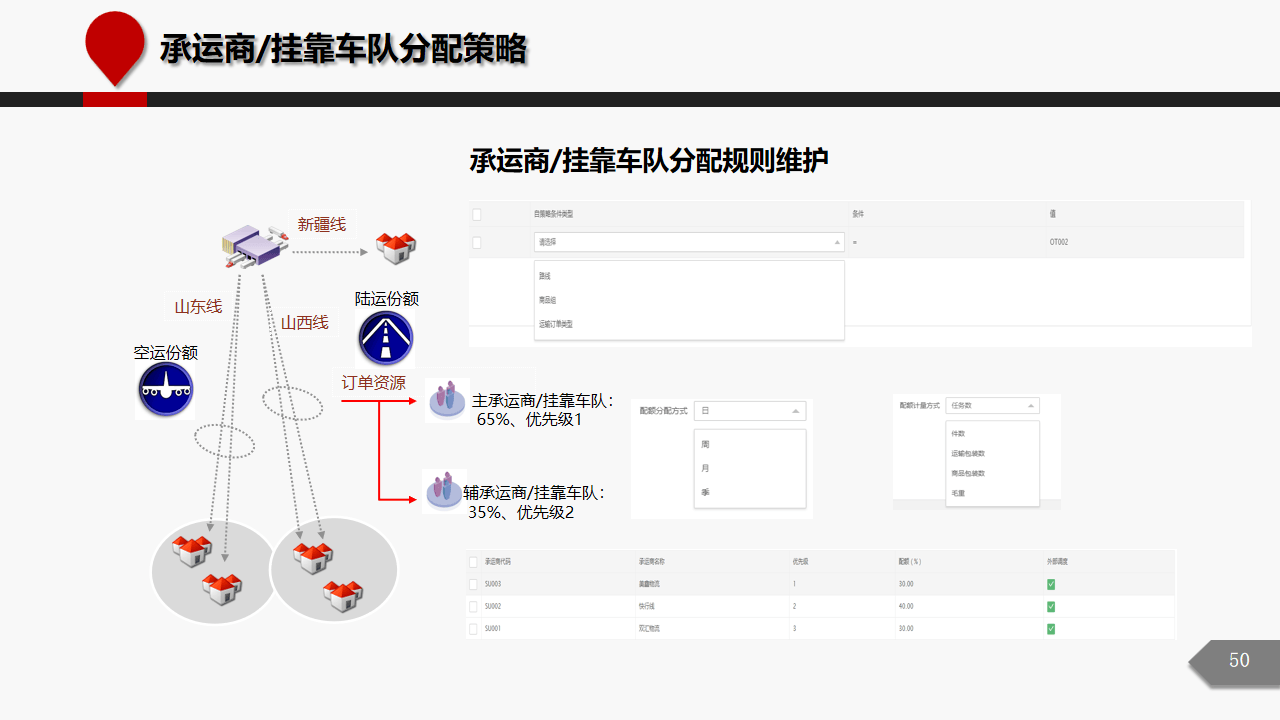Tick the row checkbox for SU001
This screenshot has width=1280, height=720.
(473, 629)
